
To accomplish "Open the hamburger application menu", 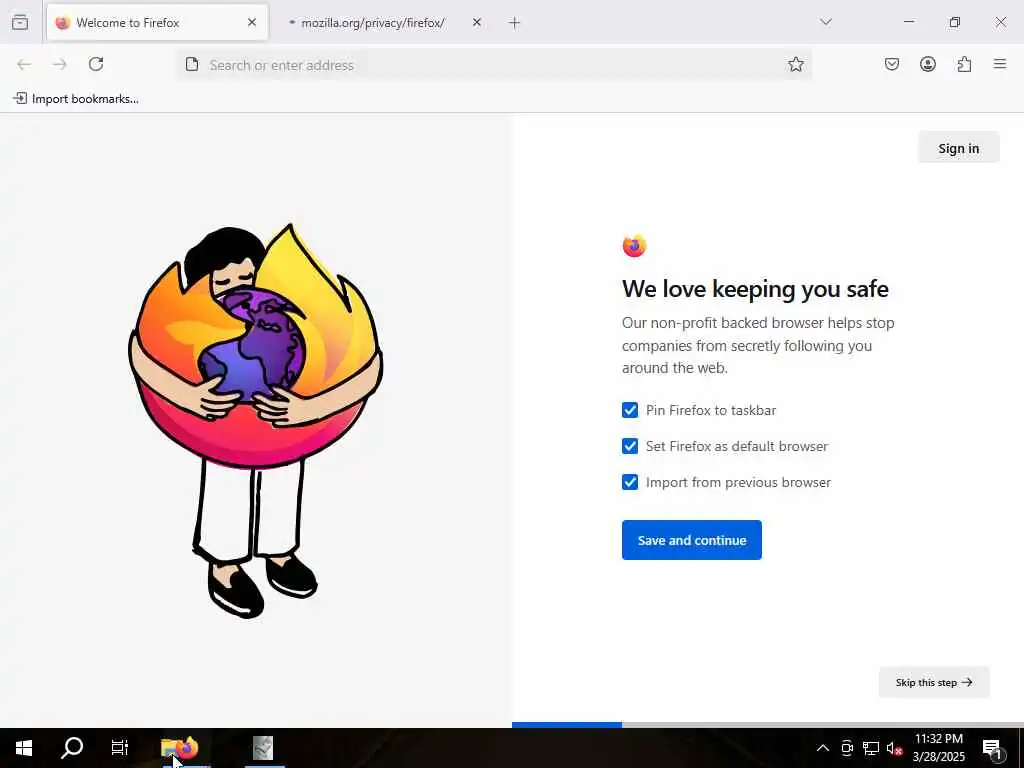I will point(1000,64).
